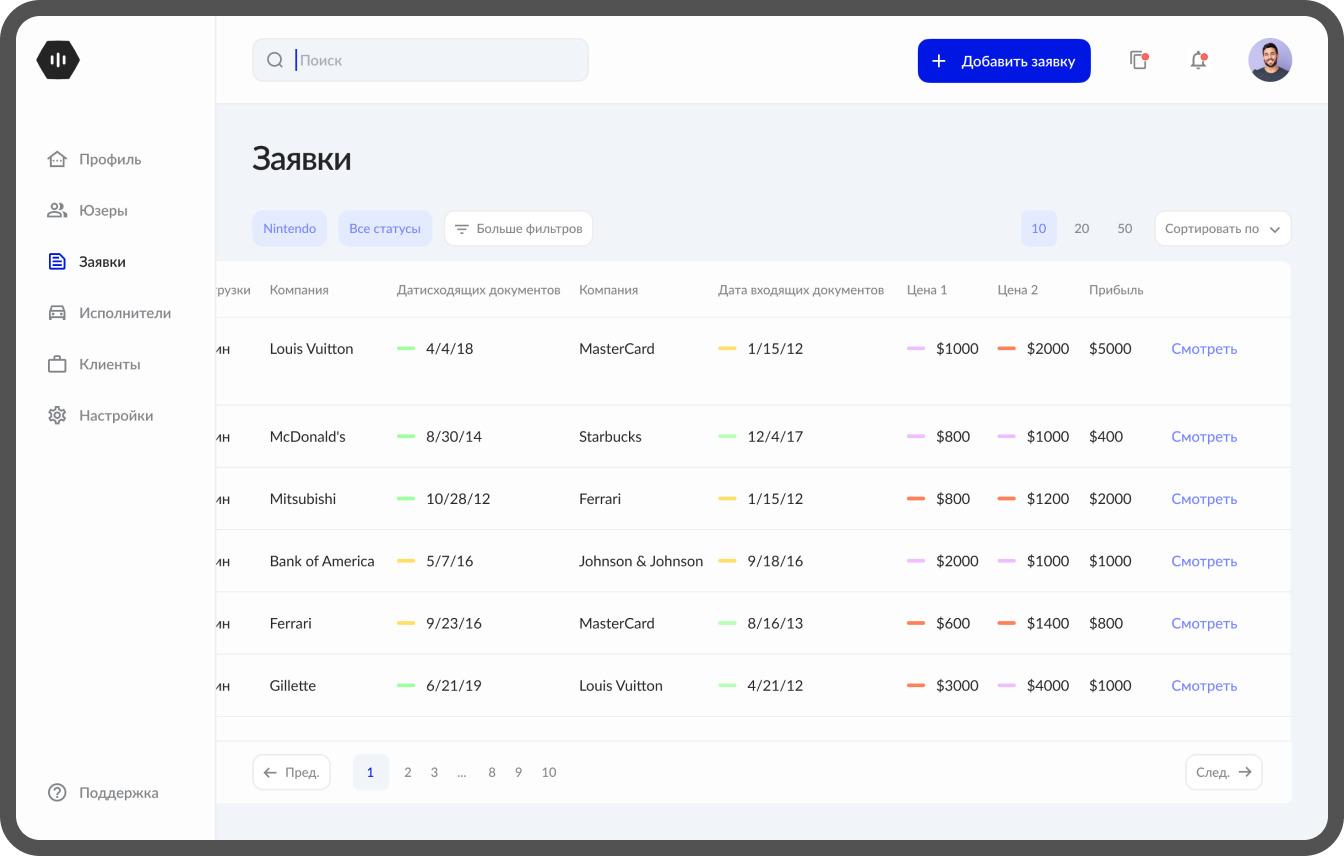
Task: Click Смотреть for Louis Vuitton row
Action: click(x=1204, y=349)
